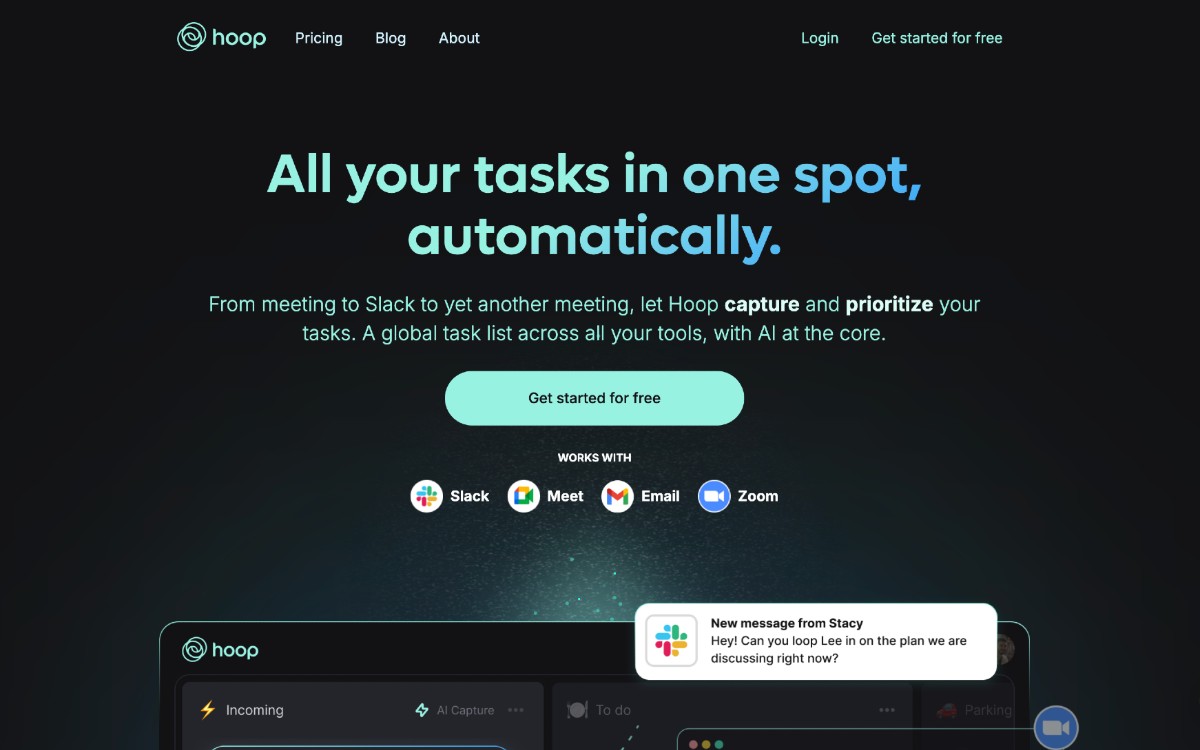Screen dimensions: 1200x750
Task: Open the Incoming column three-dot menu
Action: [x=516, y=710]
